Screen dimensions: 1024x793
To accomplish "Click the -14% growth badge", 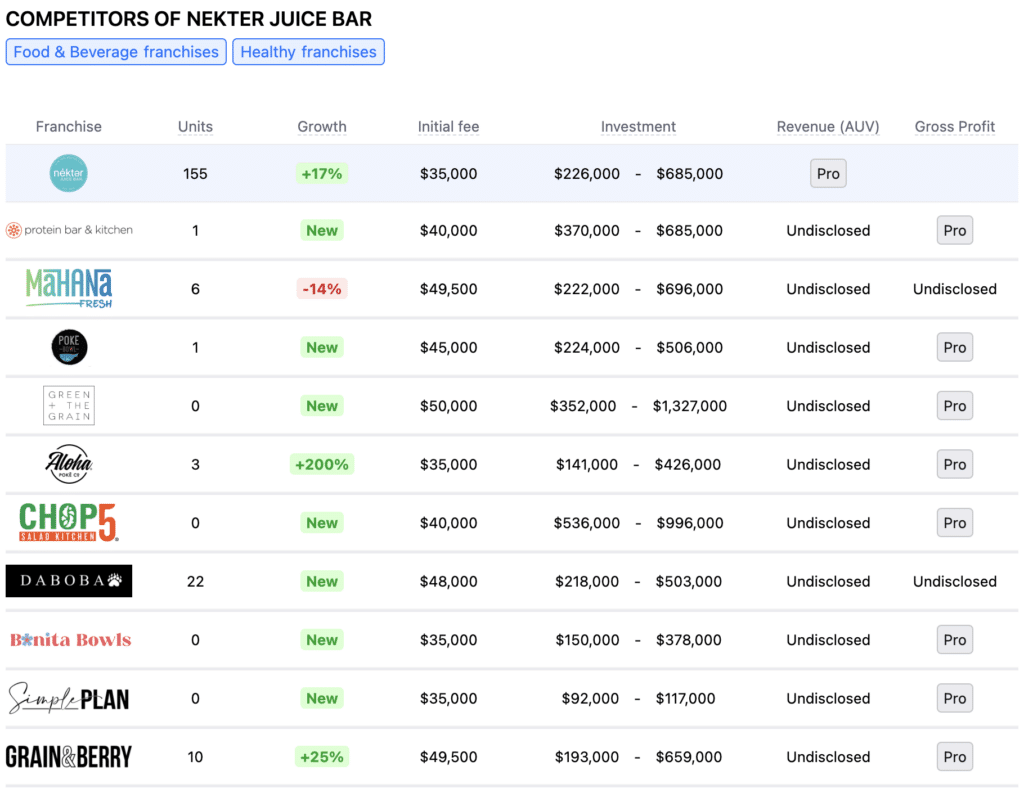I will [322, 288].
